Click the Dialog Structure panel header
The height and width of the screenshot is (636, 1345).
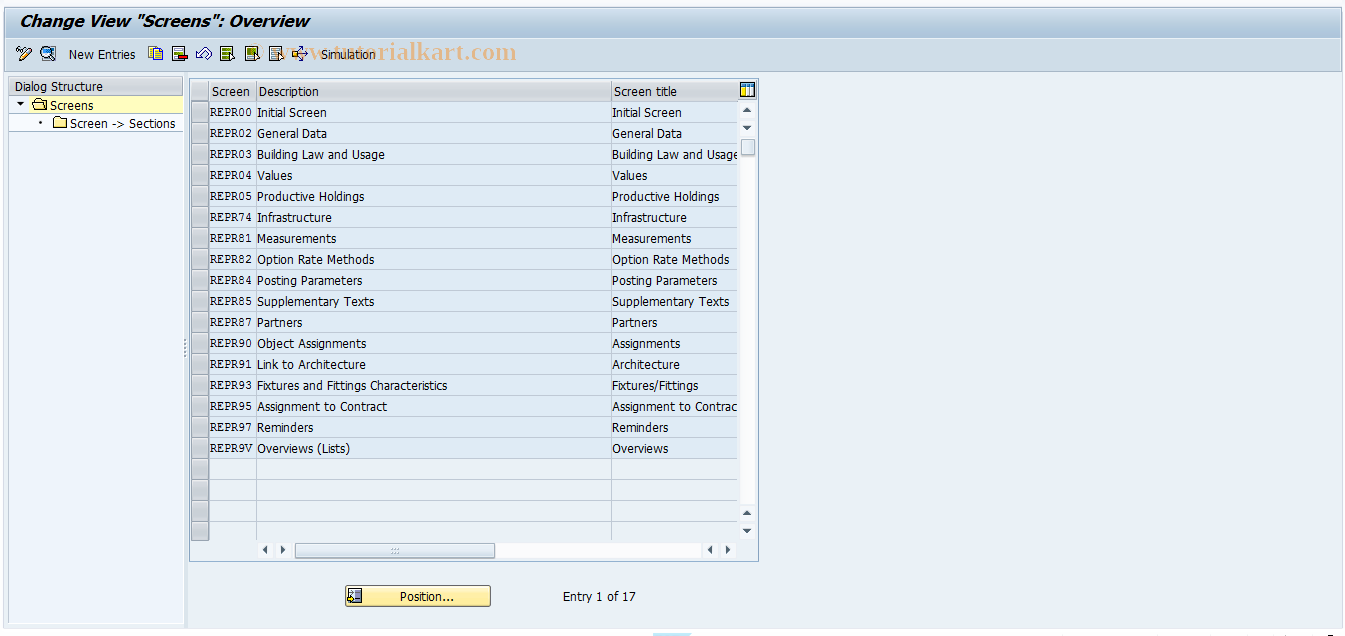tap(96, 87)
